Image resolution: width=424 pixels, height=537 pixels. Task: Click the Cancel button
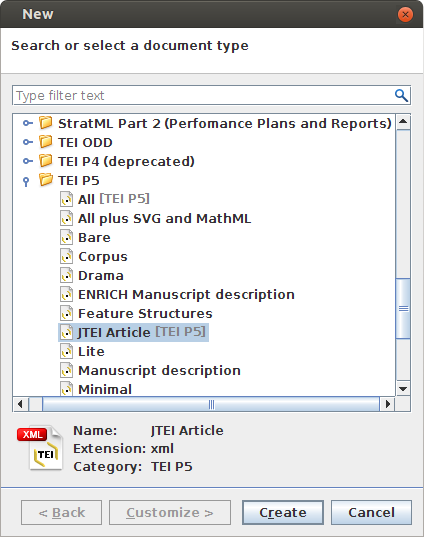371,512
